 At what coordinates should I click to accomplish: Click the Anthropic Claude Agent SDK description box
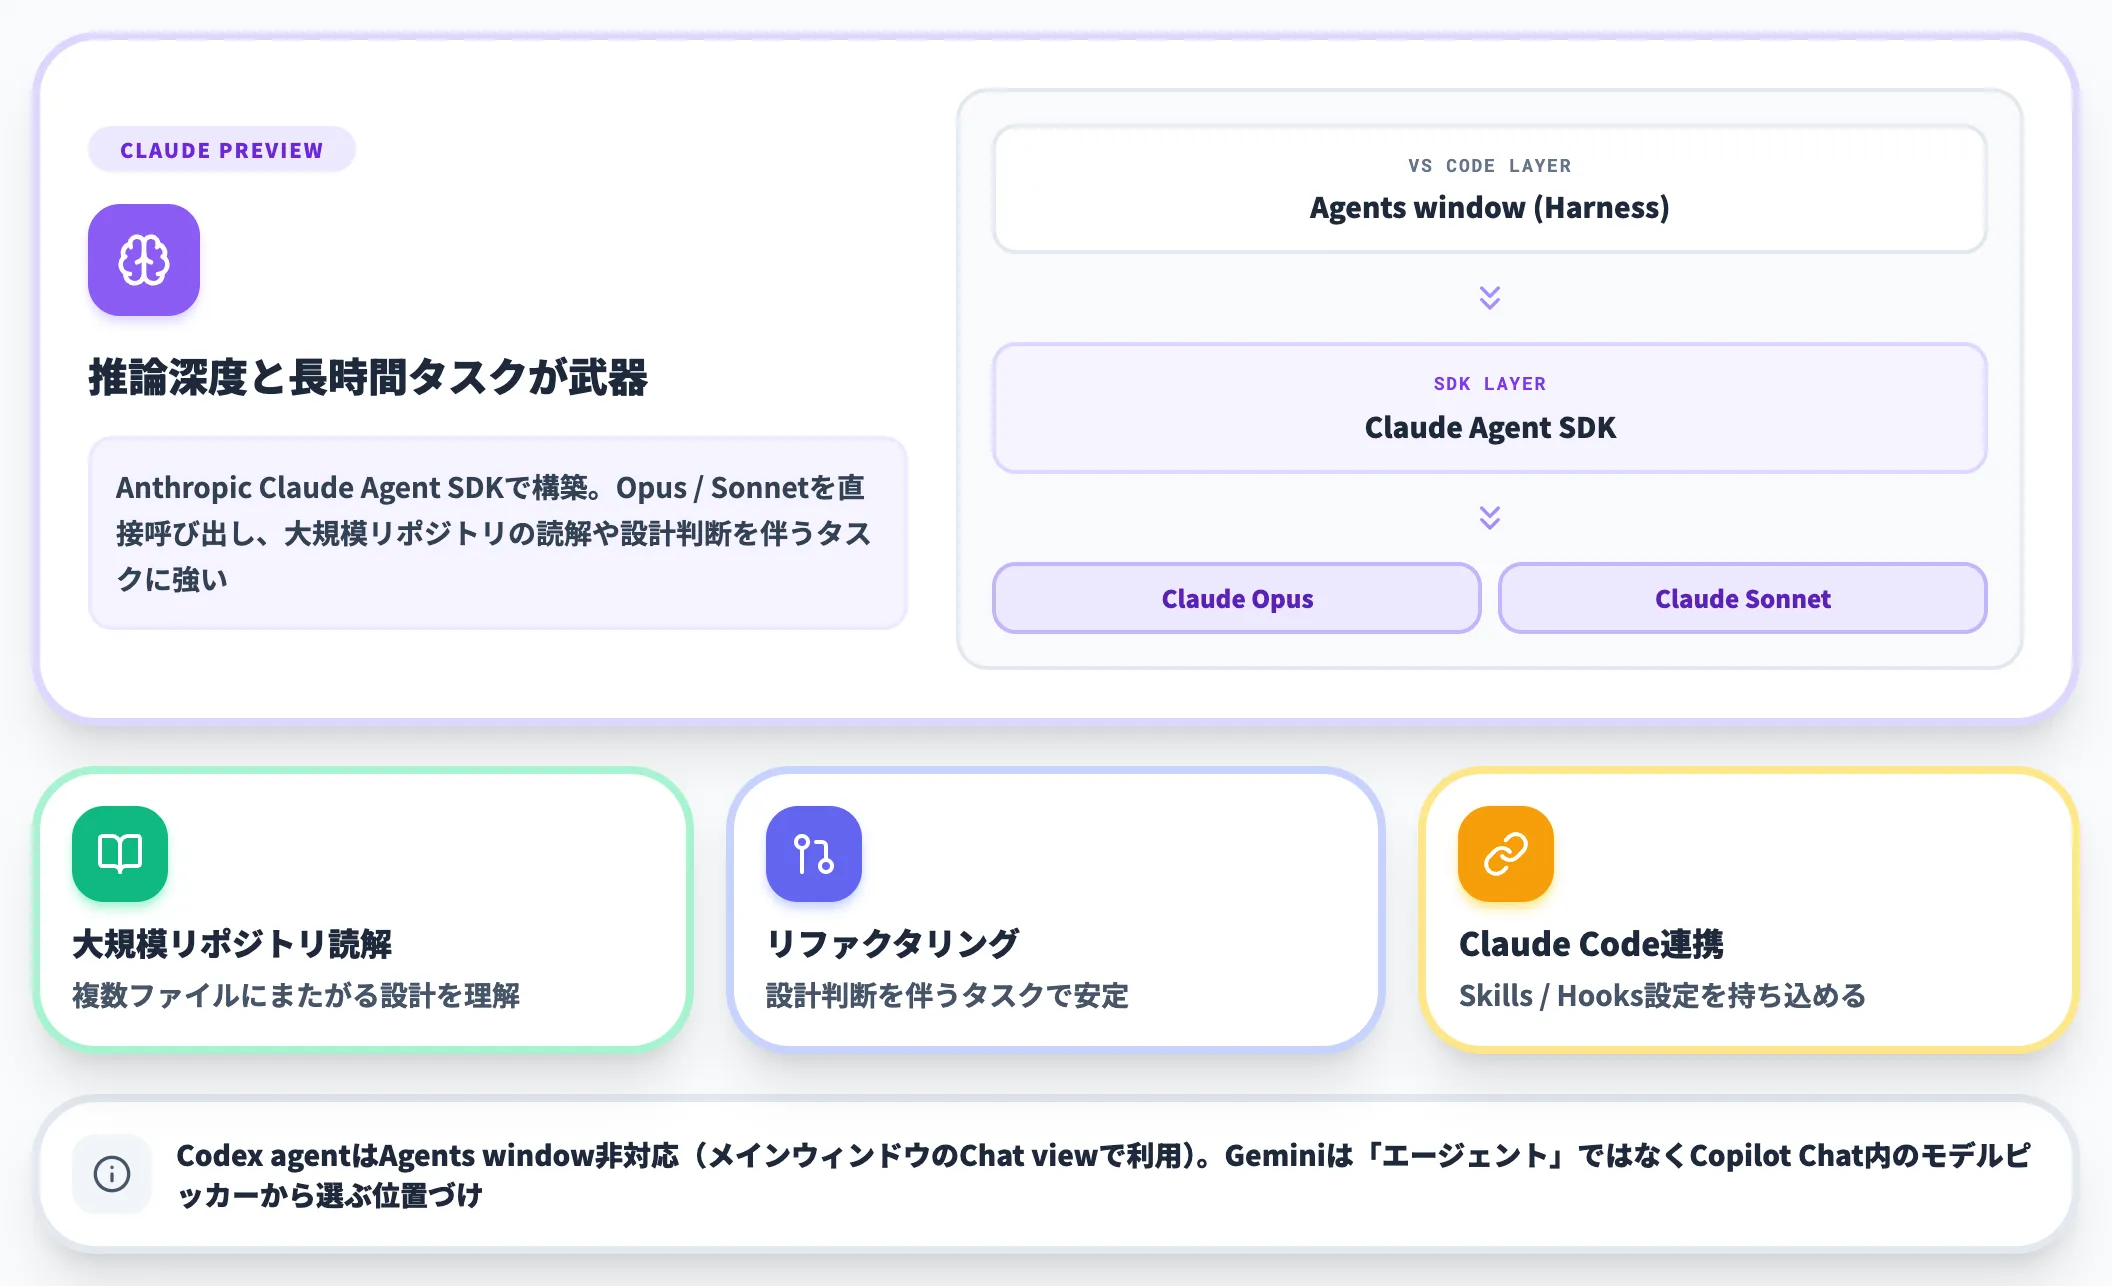(498, 533)
